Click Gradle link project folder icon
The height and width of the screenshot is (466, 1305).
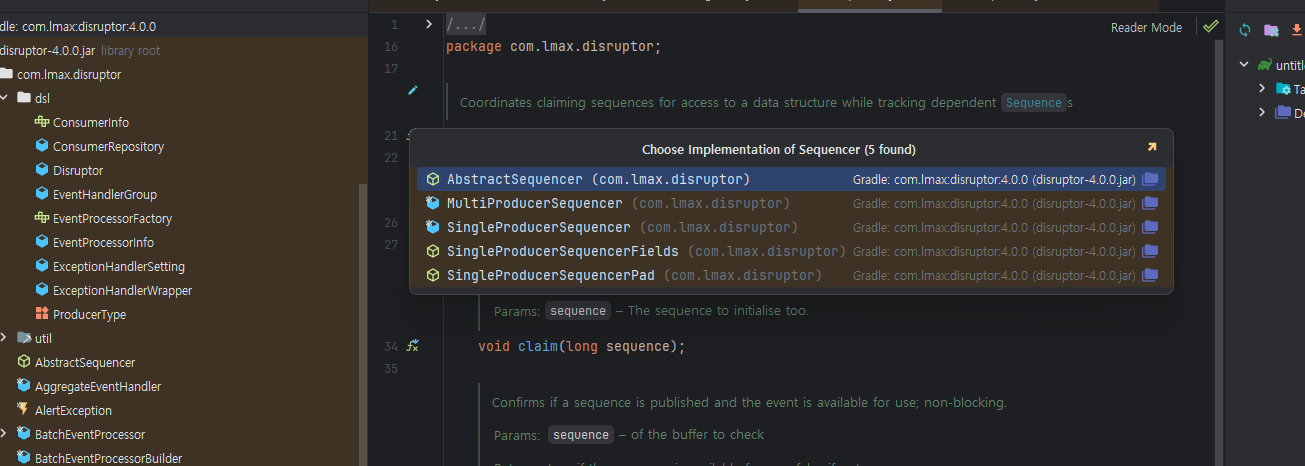(1271, 30)
